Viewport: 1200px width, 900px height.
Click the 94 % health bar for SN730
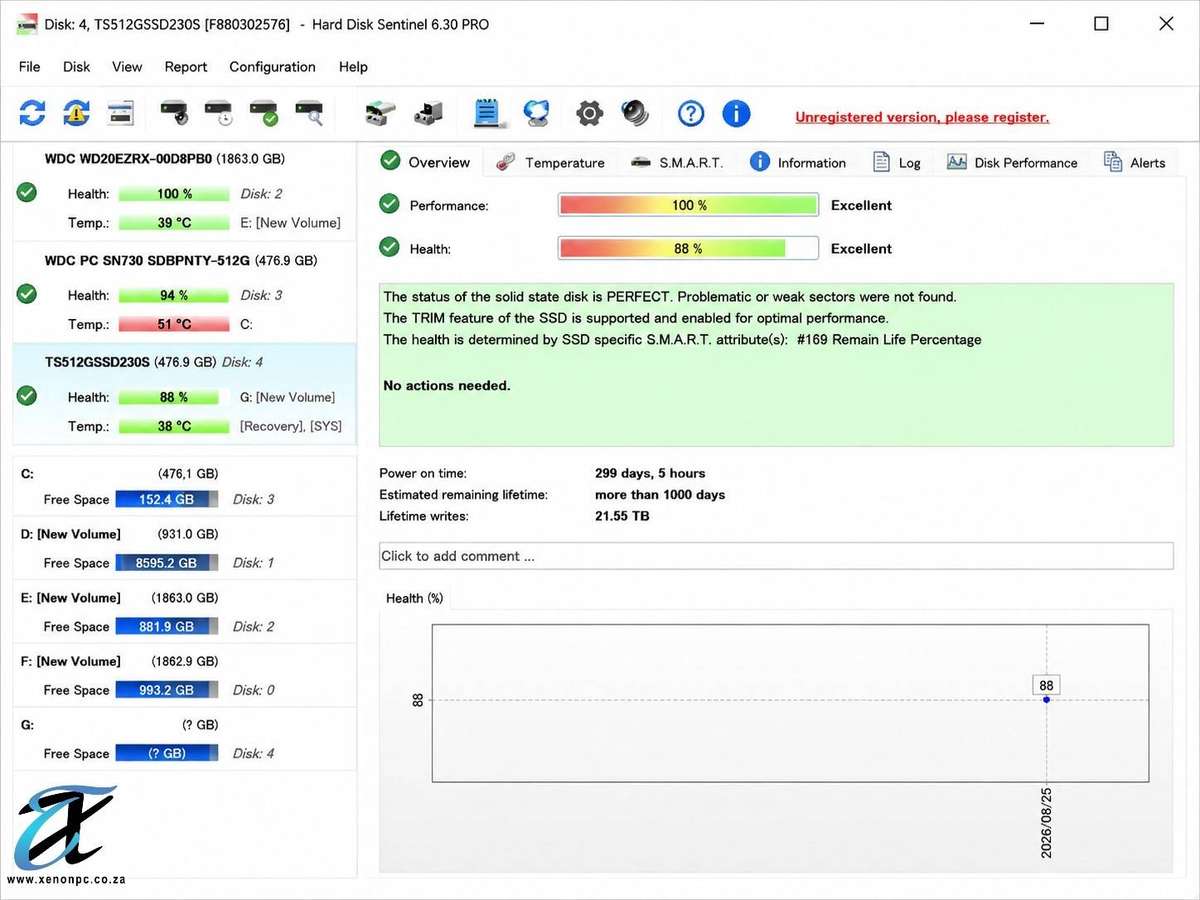pos(174,295)
